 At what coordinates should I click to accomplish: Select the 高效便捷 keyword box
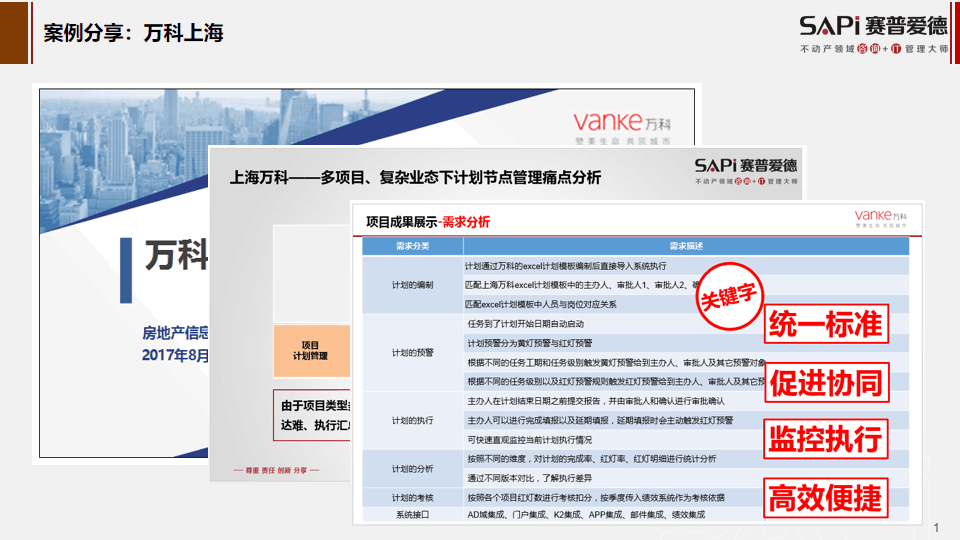click(826, 497)
